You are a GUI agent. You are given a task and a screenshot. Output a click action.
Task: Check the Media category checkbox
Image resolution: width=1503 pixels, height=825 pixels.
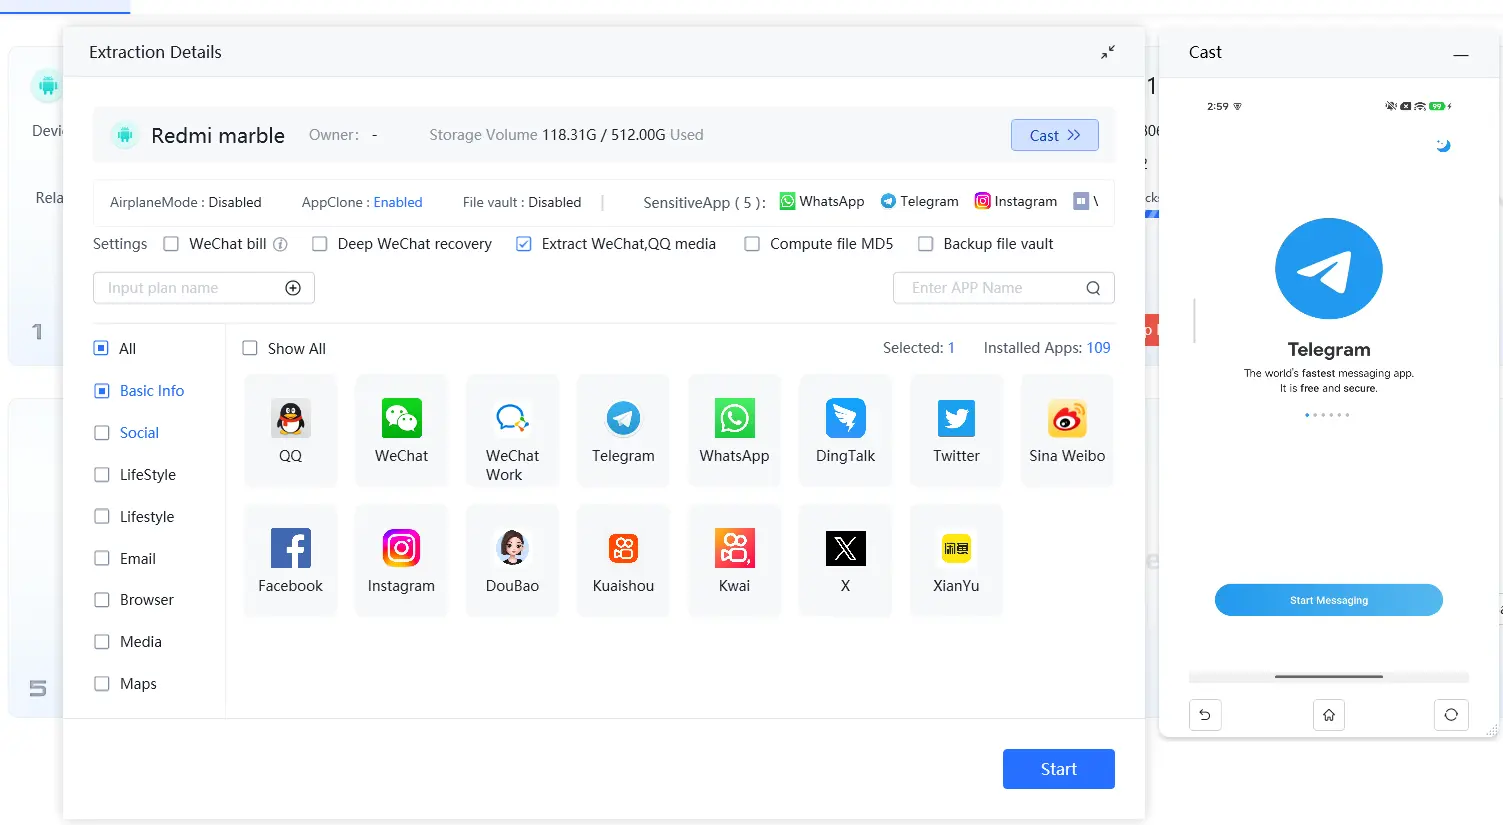101,642
